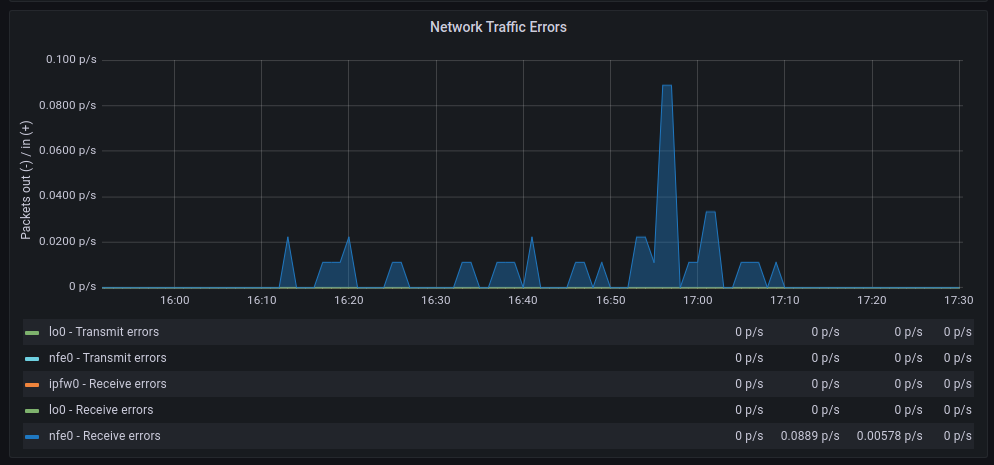Click the lo0 Transmit errors color swatch
The width and height of the screenshot is (994, 465).
coord(32,332)
